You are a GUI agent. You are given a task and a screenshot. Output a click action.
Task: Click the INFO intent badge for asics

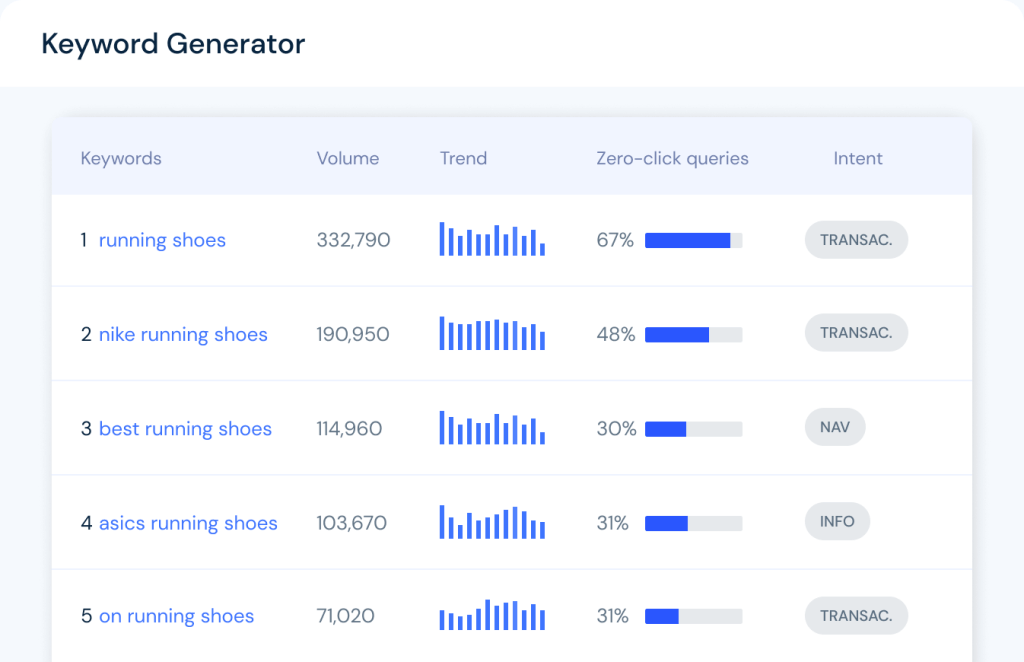837,521
